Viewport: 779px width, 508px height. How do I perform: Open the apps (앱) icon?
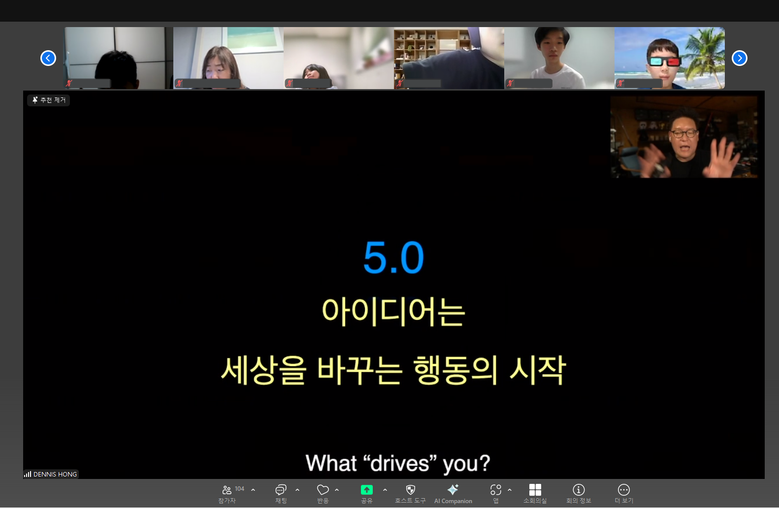[x=495, y=490]
